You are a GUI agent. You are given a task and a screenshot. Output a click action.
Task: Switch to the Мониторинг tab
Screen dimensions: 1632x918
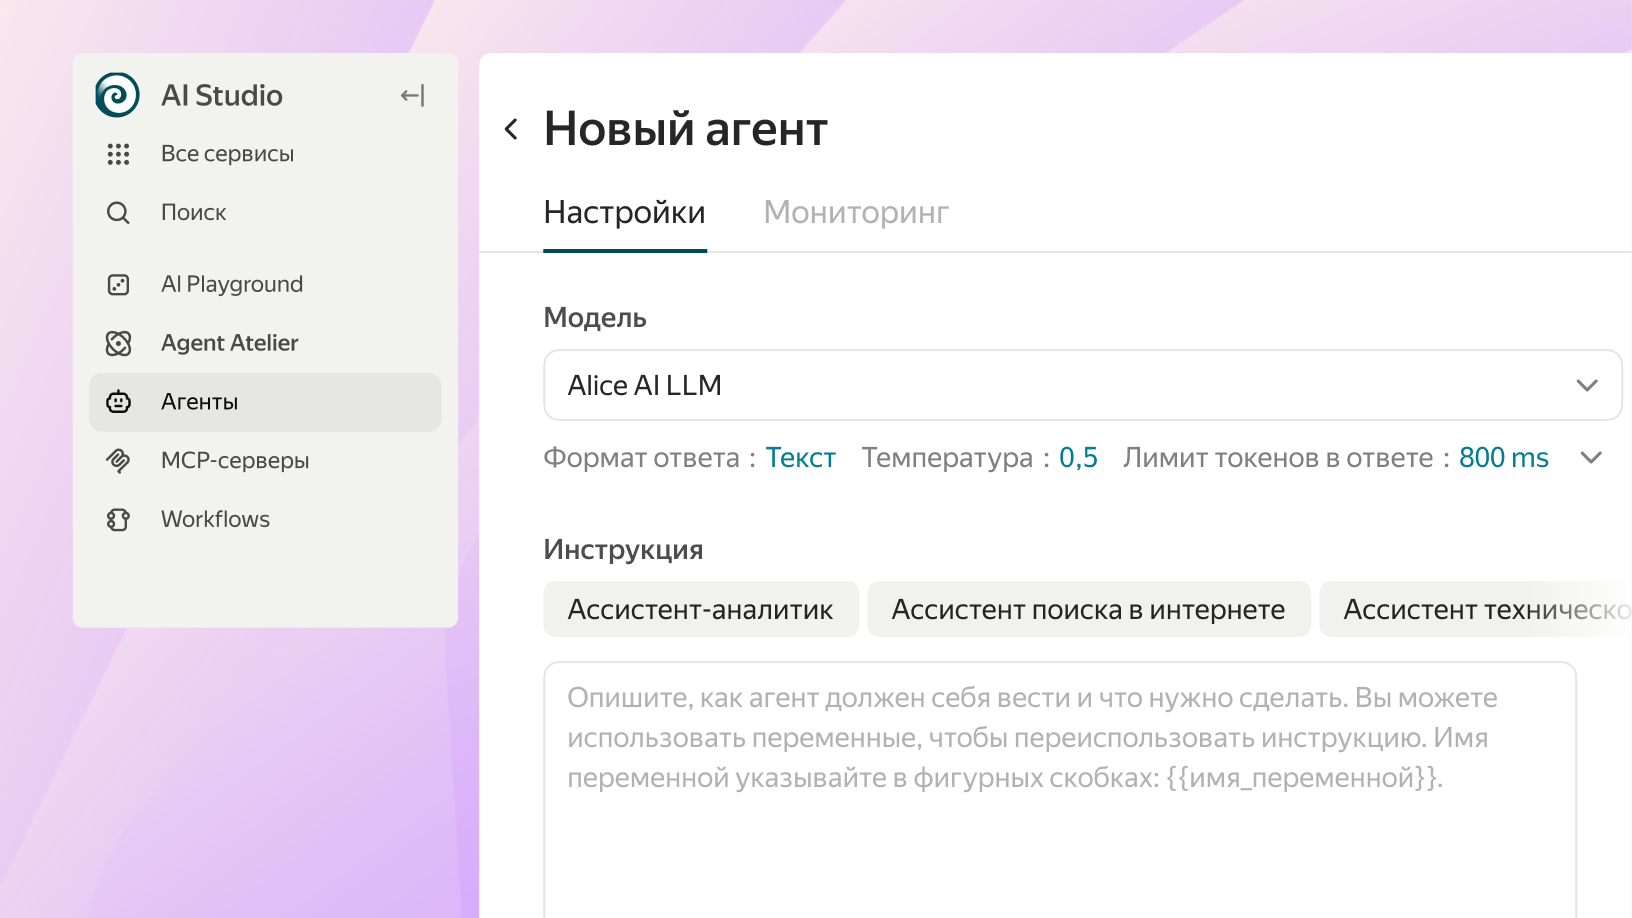click(x=856, y=213)
